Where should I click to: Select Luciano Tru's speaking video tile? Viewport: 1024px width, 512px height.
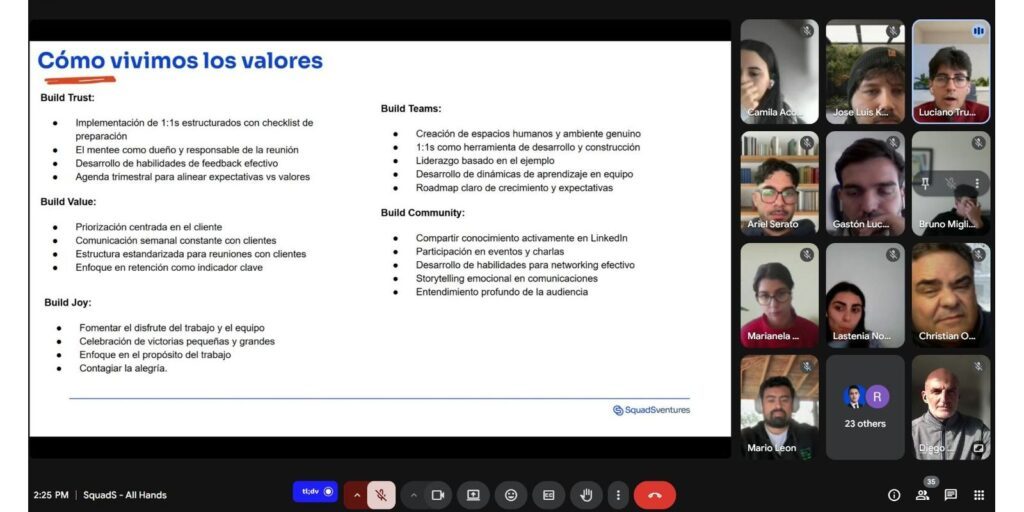coord(950,70)
